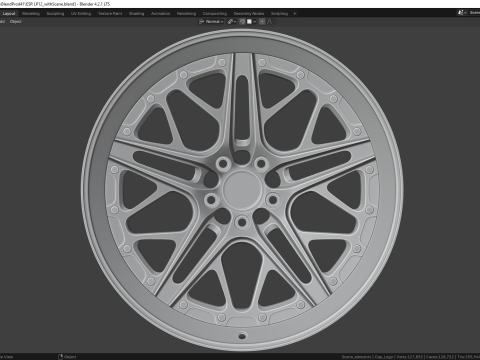Switch to the Rendering workspace tab
Screen dimensions: 480x360
pyautogui.click(x=186, y=14)
